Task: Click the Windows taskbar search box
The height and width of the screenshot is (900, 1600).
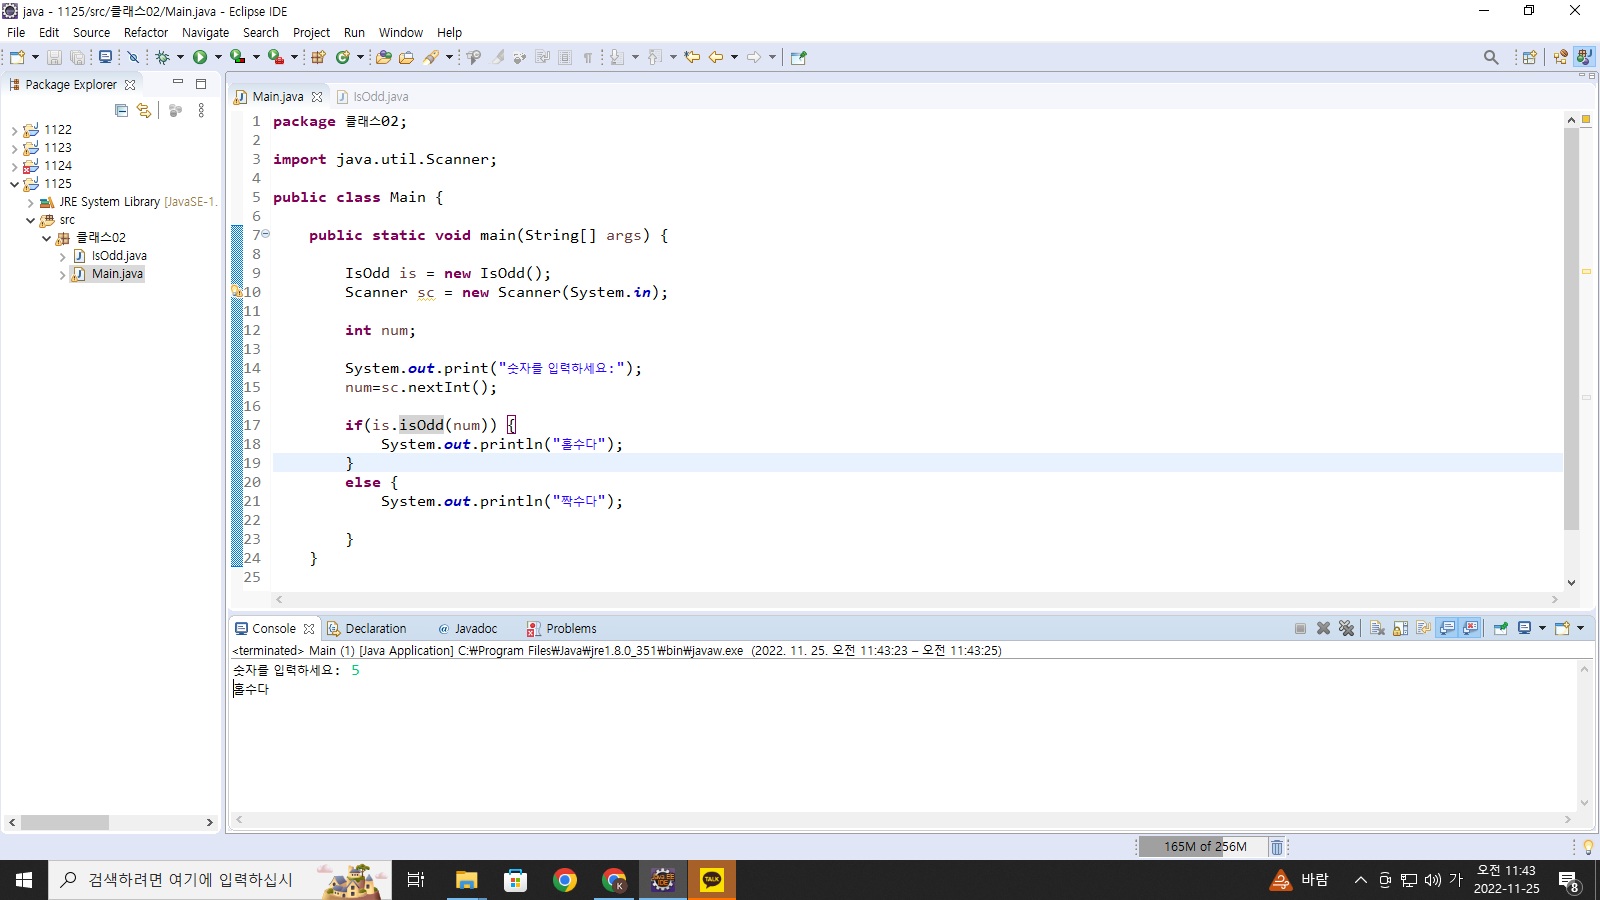Action: coord(220,880)
